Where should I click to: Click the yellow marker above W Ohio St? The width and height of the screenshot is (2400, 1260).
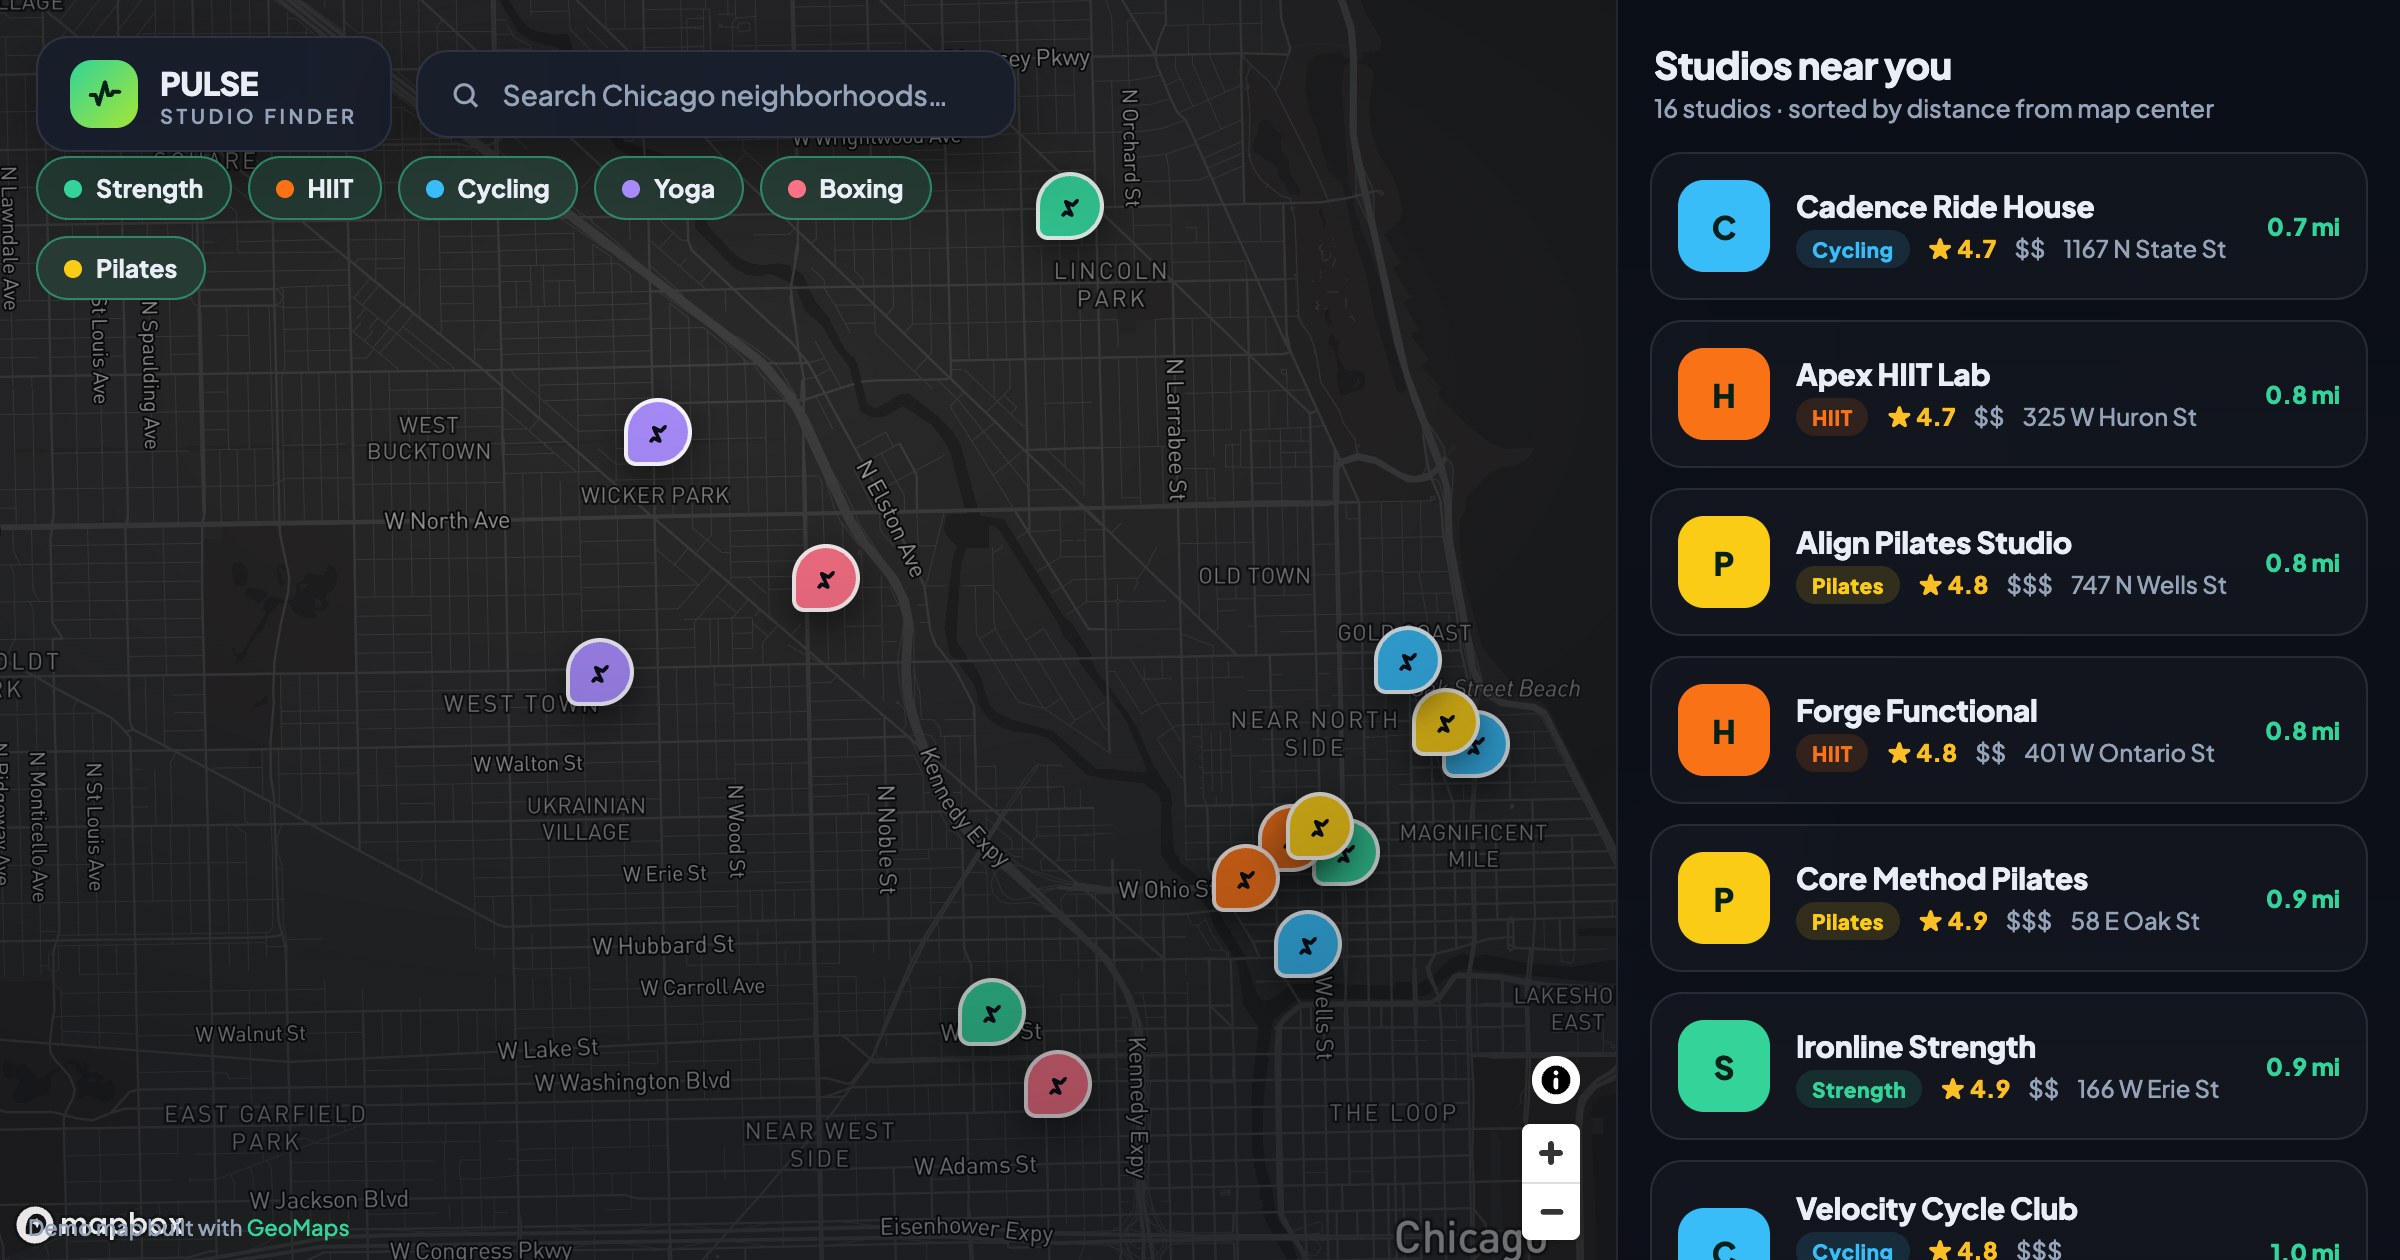[1319, 826]
